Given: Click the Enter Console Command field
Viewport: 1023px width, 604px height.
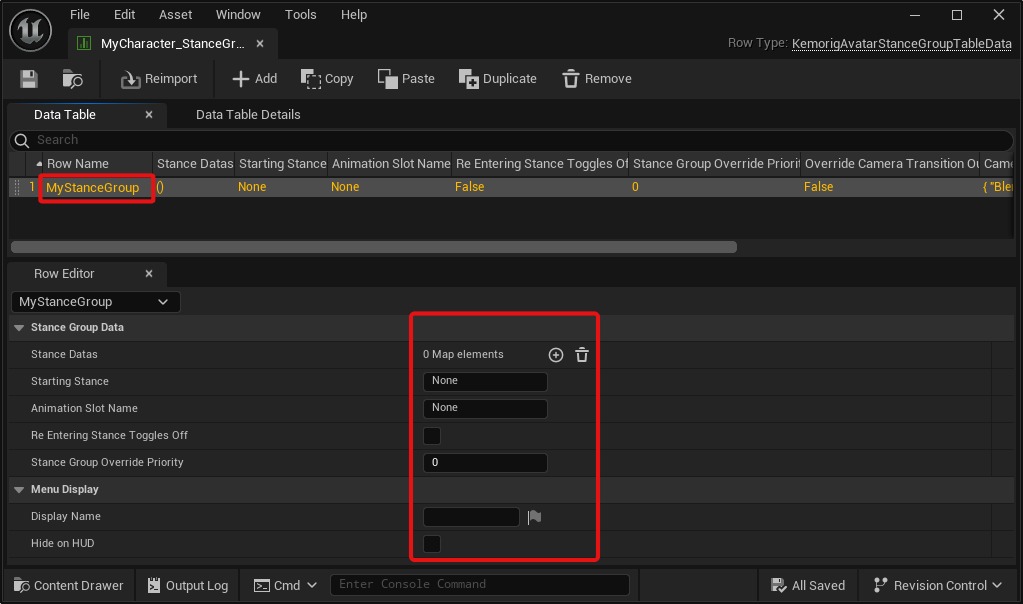Looking at the screenshot, I should point(480,585).
